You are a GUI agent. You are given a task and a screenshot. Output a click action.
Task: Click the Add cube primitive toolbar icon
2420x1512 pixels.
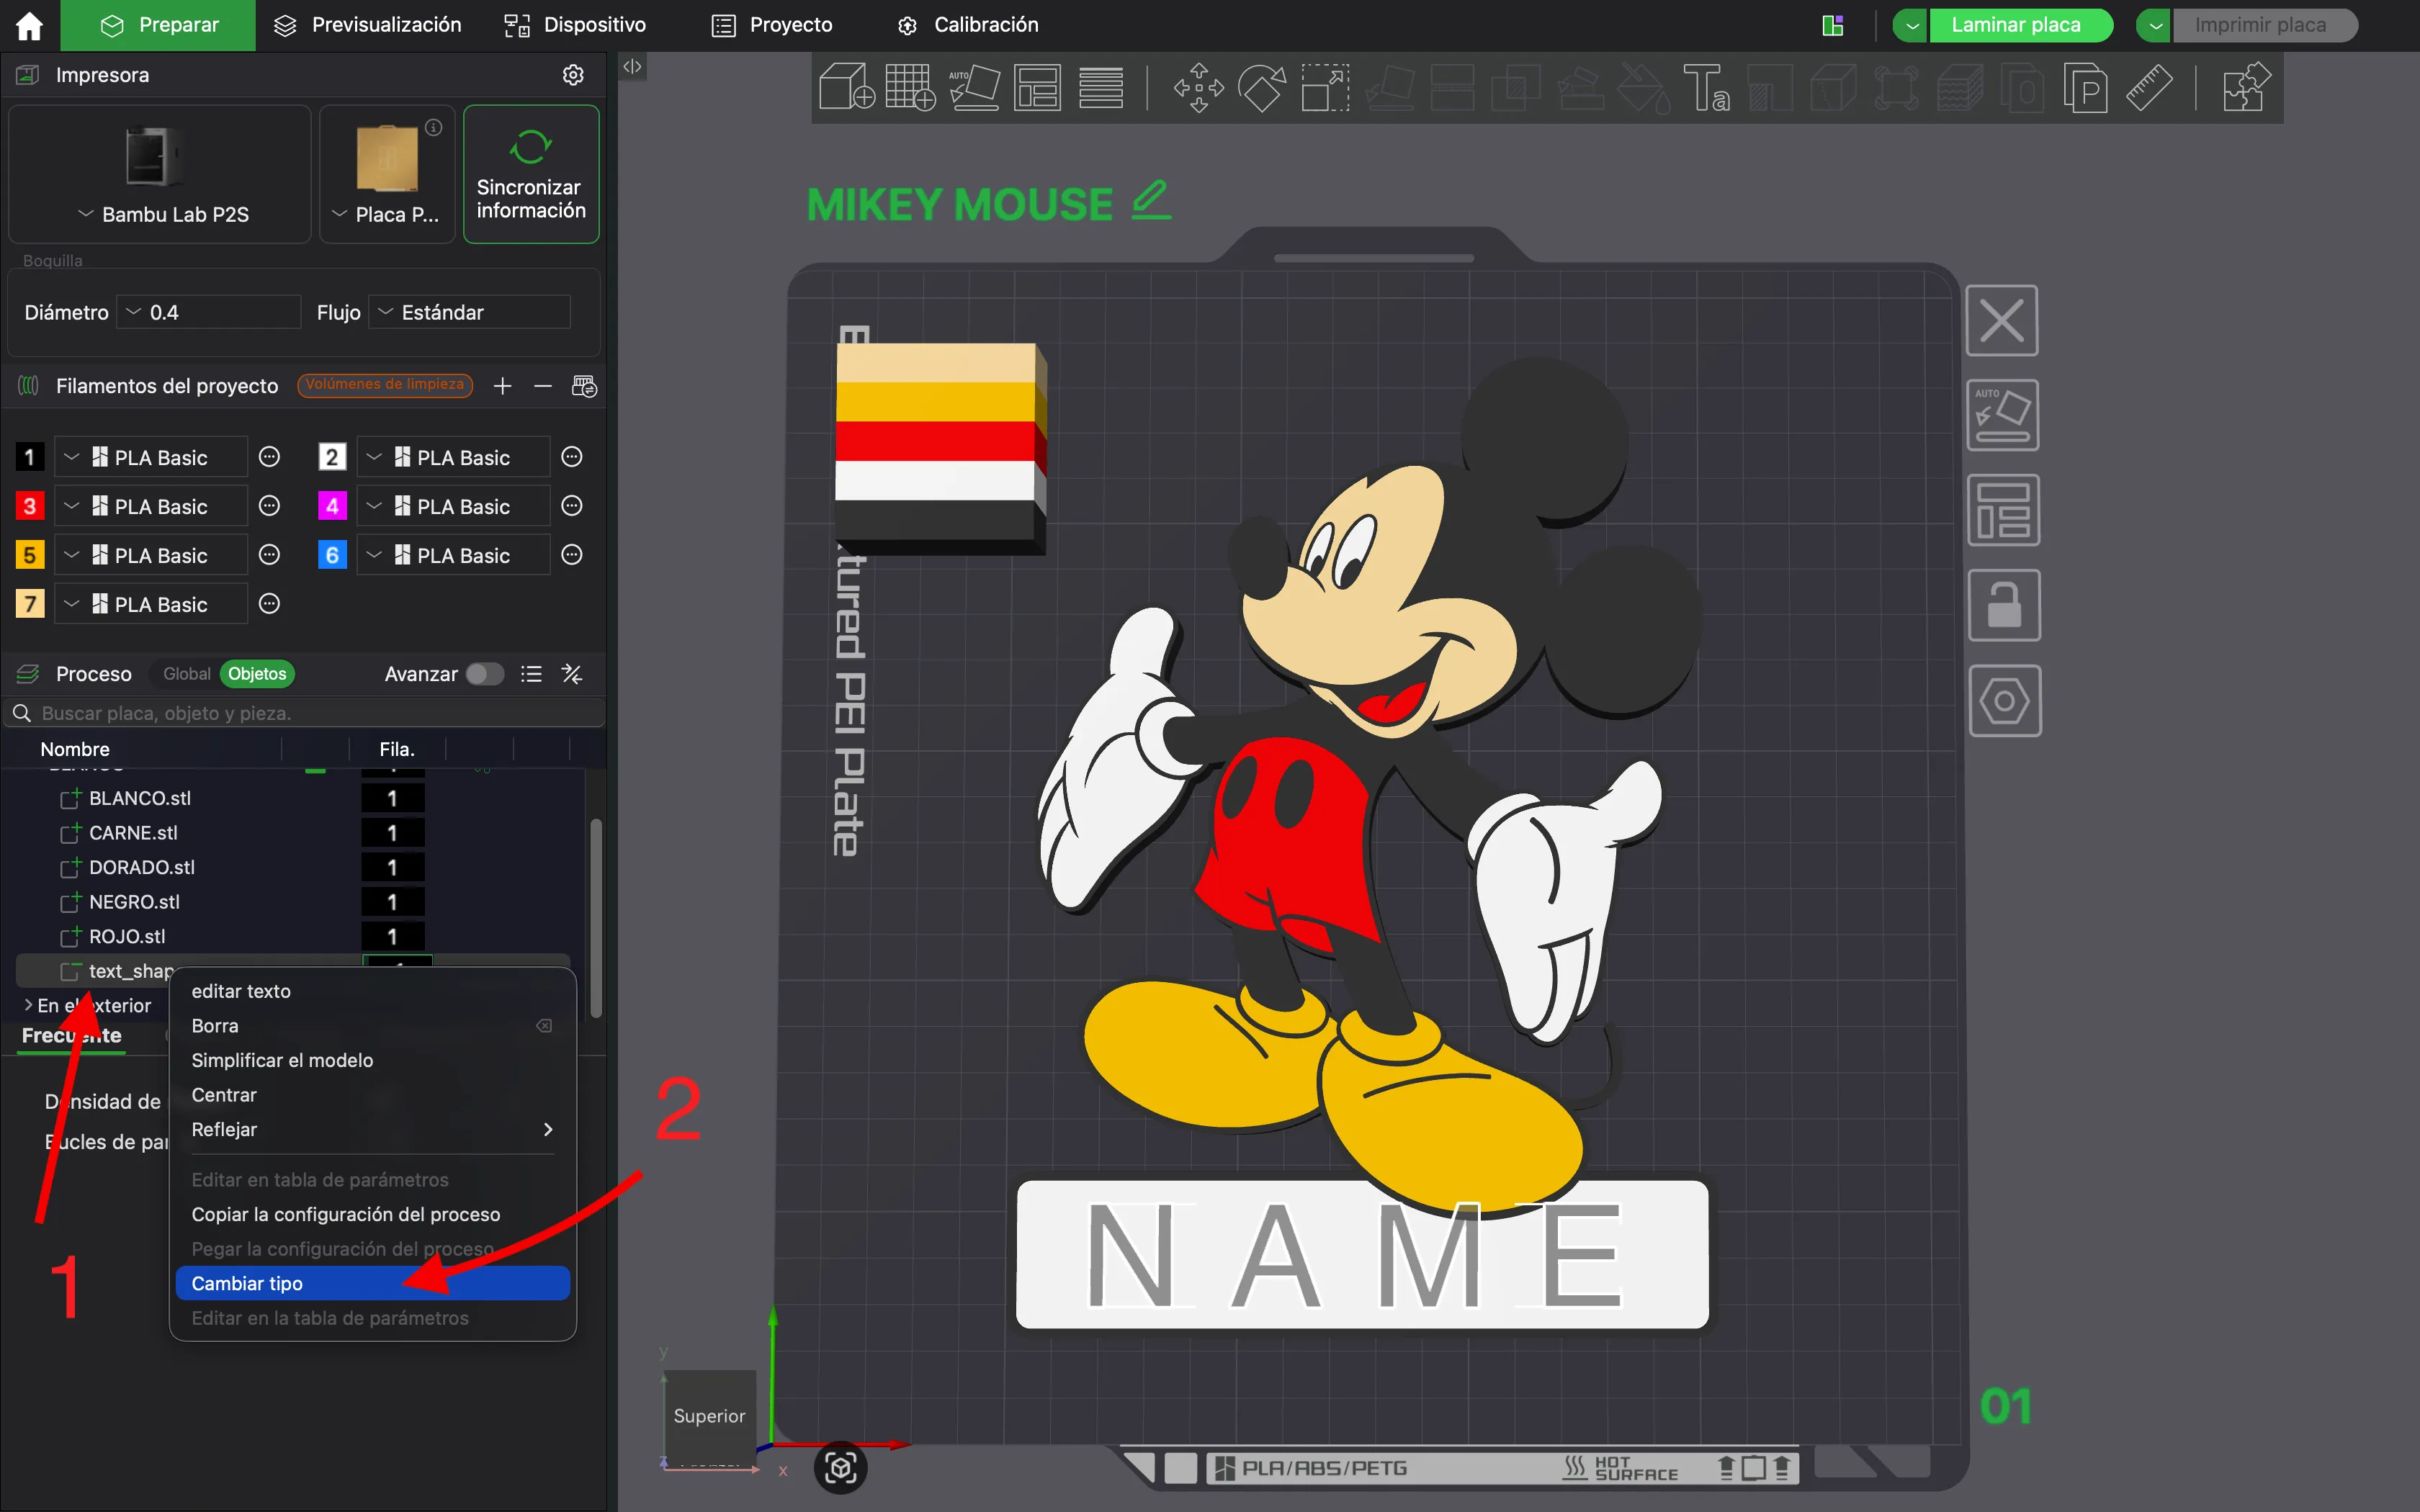(x=846, y=87)
